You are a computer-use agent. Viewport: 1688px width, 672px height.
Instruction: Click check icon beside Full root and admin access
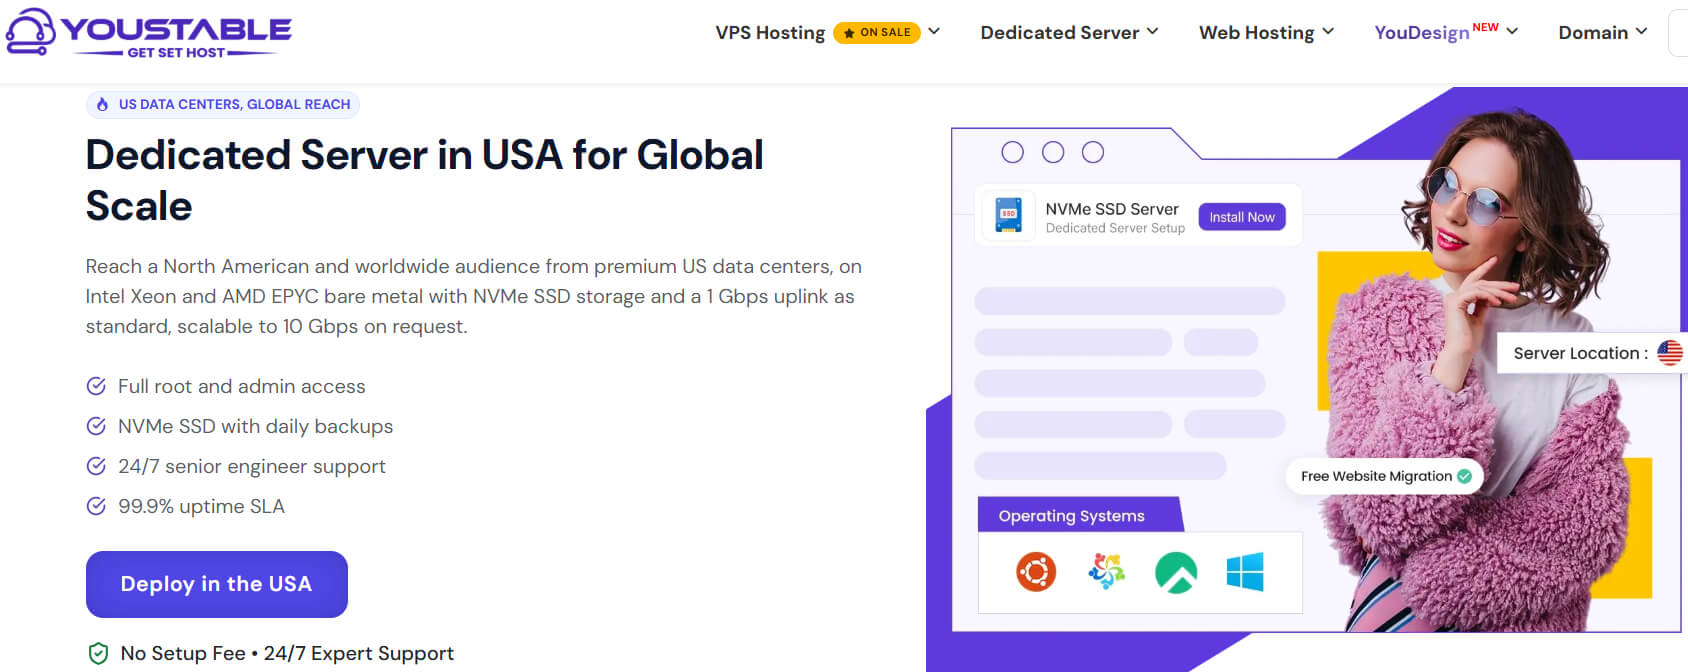[96, 386]
